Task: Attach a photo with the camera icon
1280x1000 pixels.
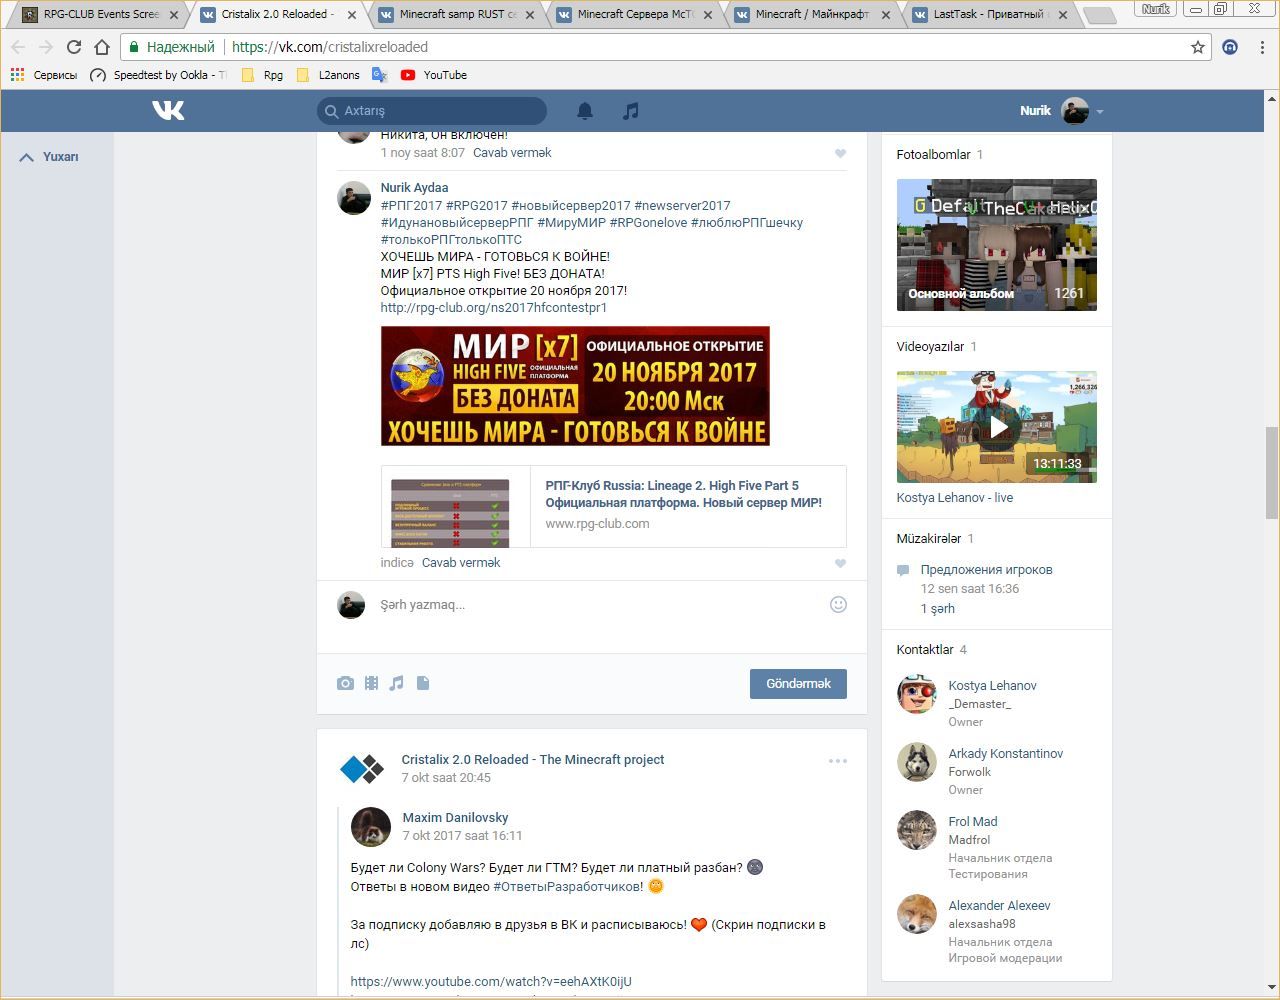Action: (345, 683)
